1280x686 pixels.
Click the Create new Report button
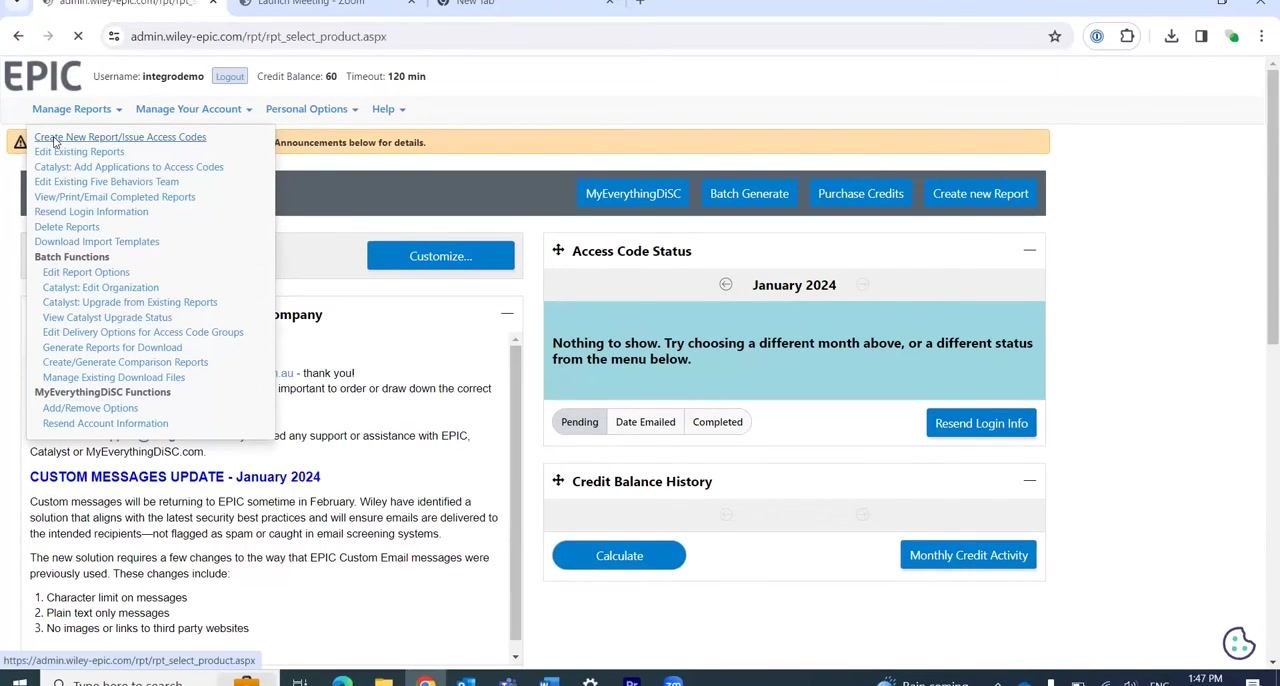coord(981,193)
